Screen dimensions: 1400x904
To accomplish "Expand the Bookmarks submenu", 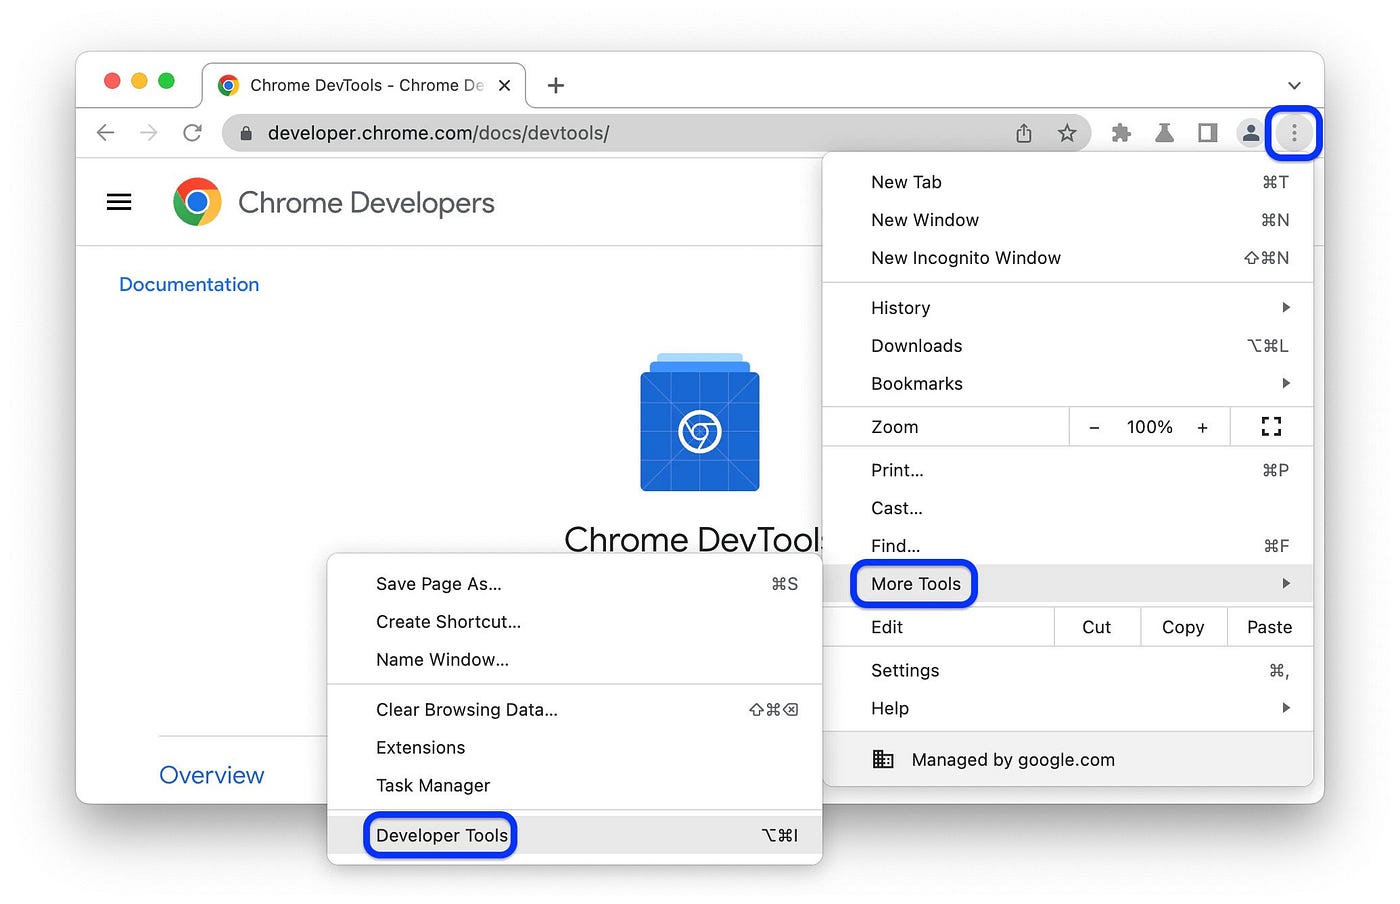I will tap(1067, 384).
